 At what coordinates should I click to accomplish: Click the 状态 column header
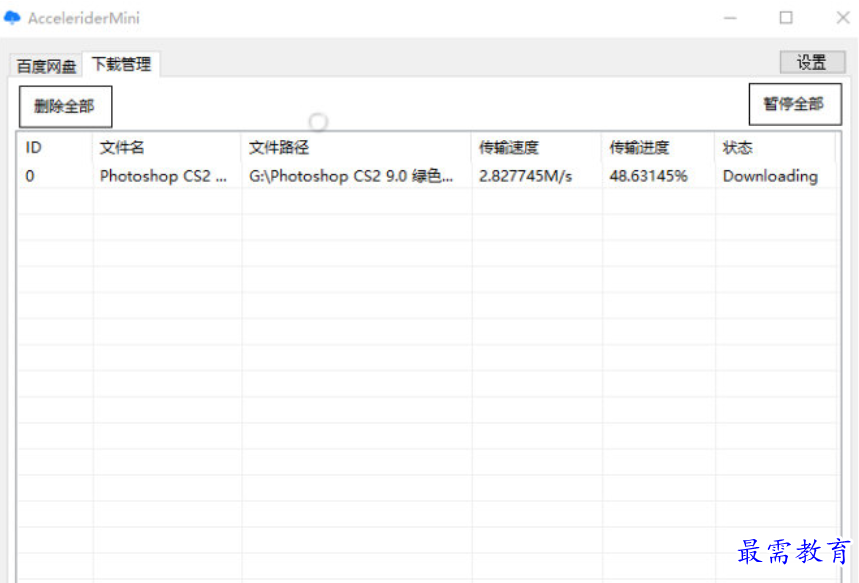(776, 147)
